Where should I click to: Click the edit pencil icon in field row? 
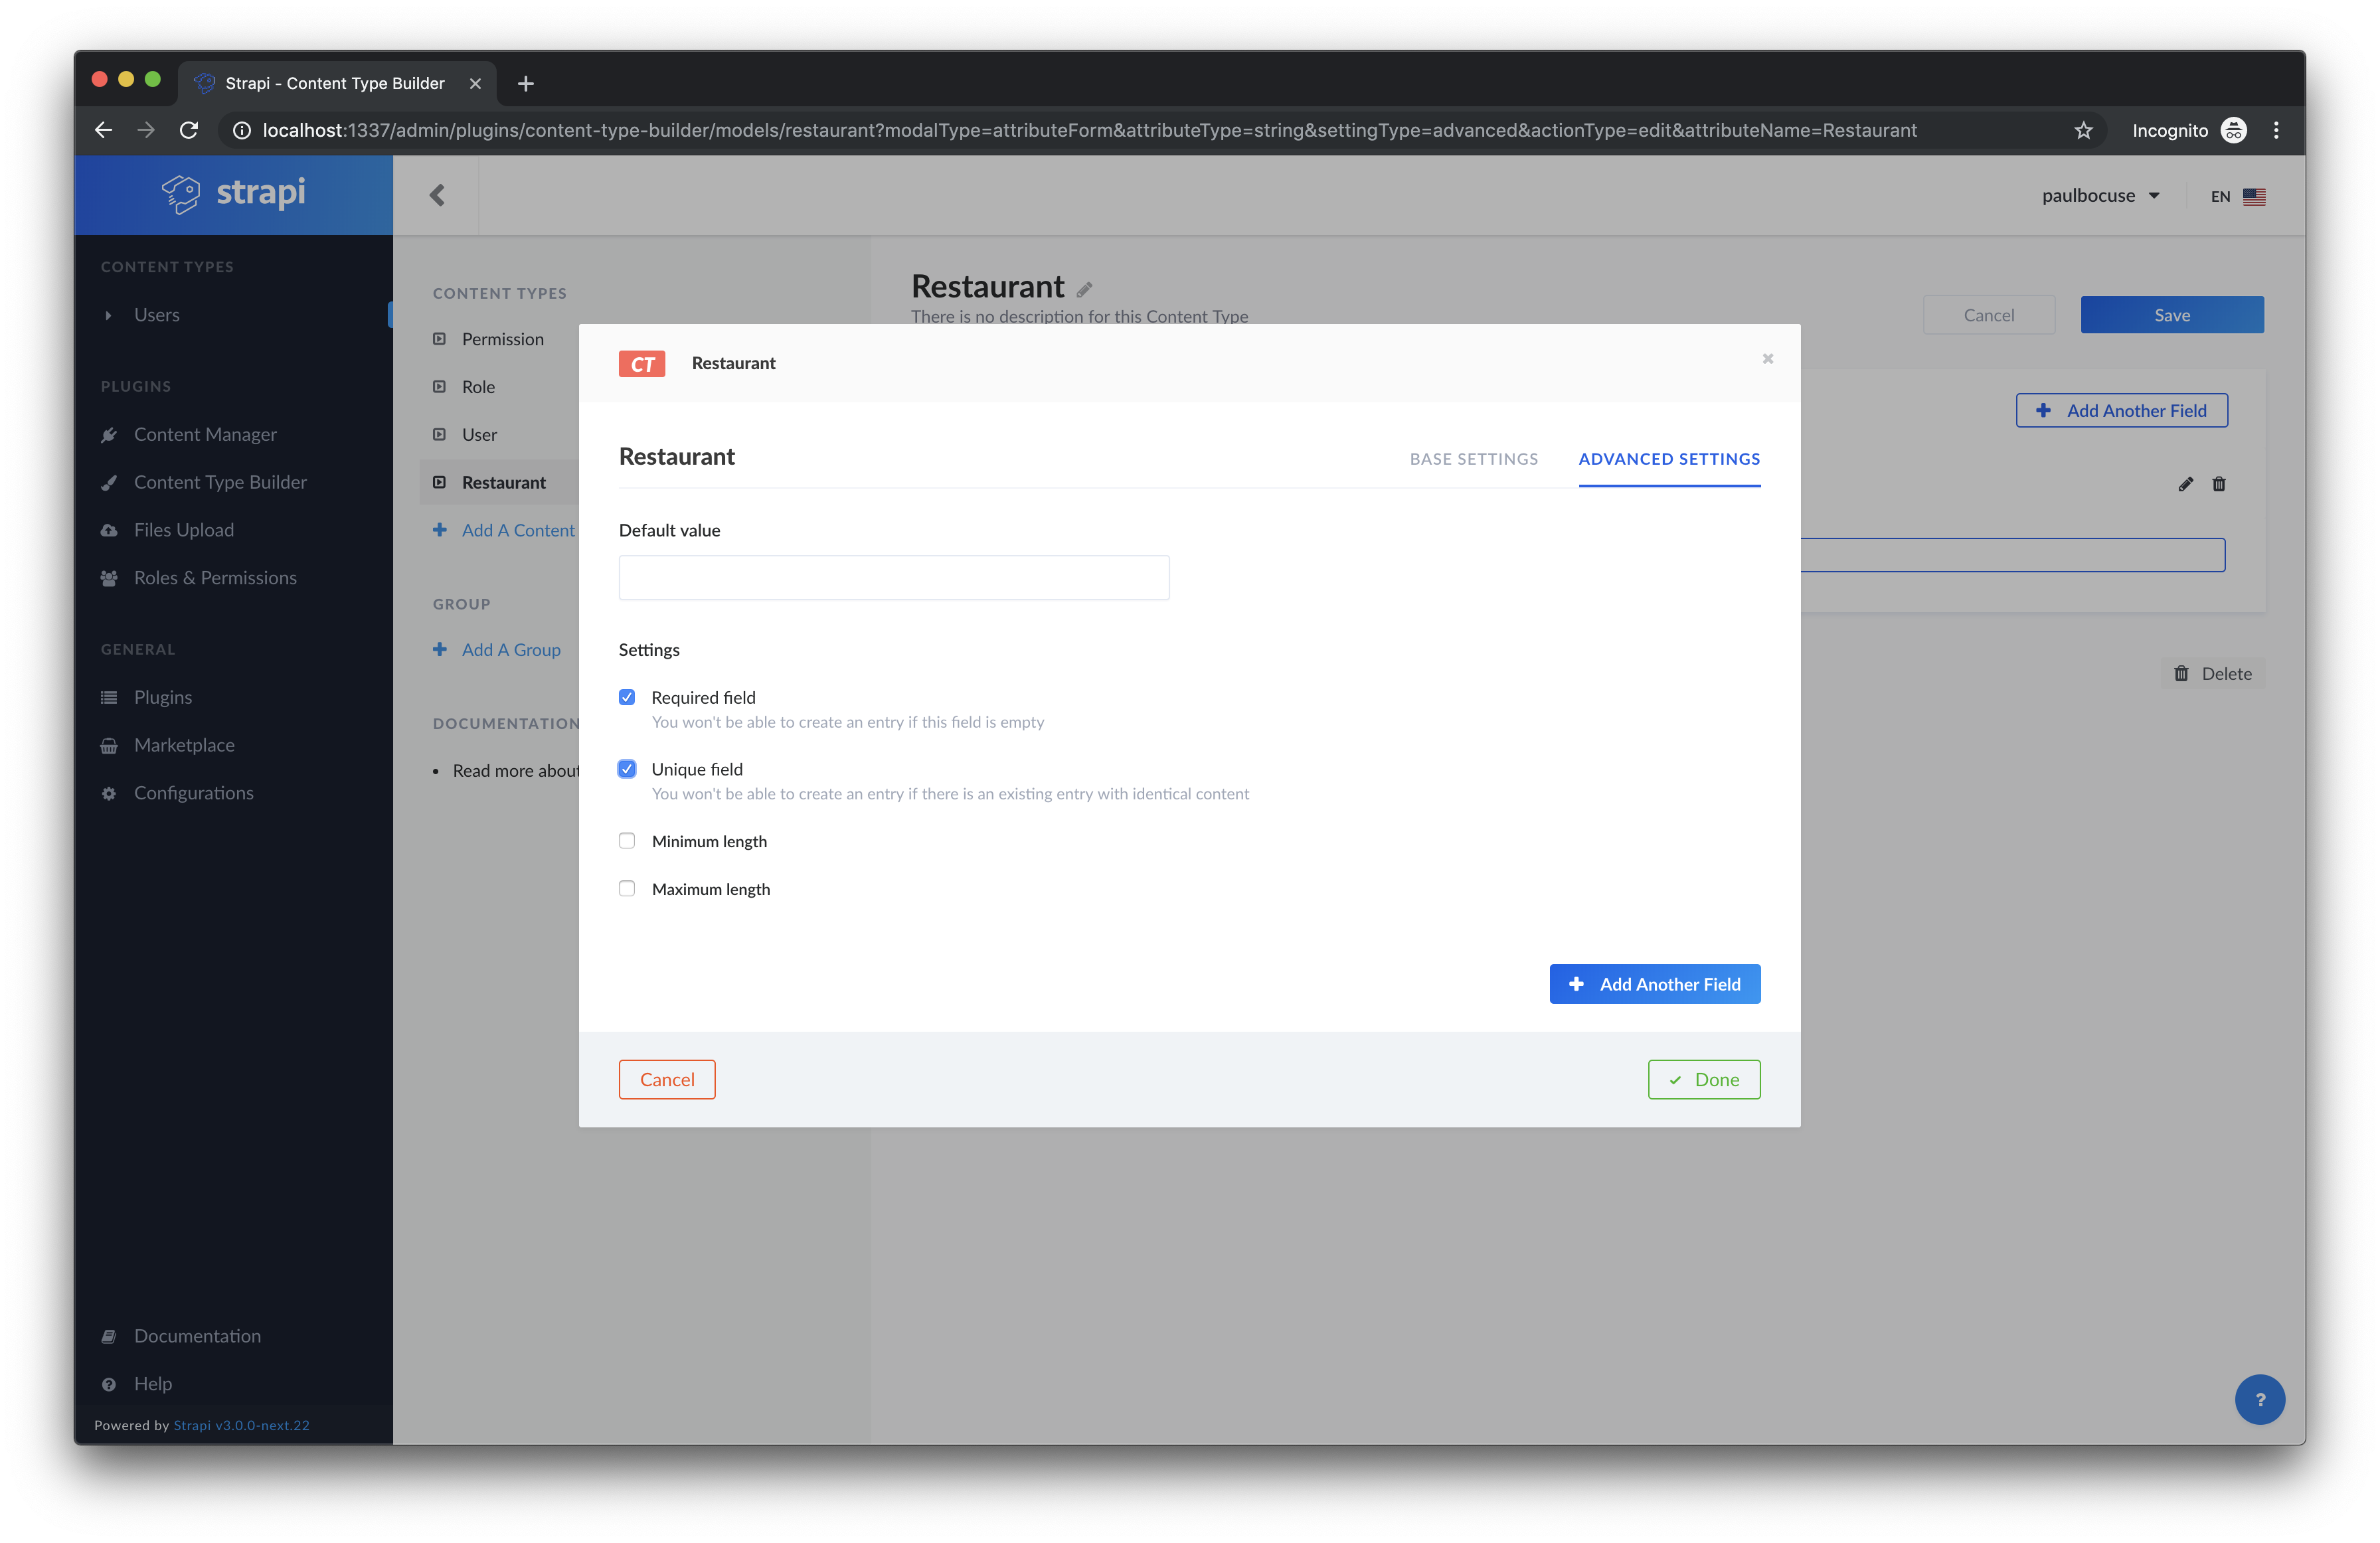[2185, 484]
